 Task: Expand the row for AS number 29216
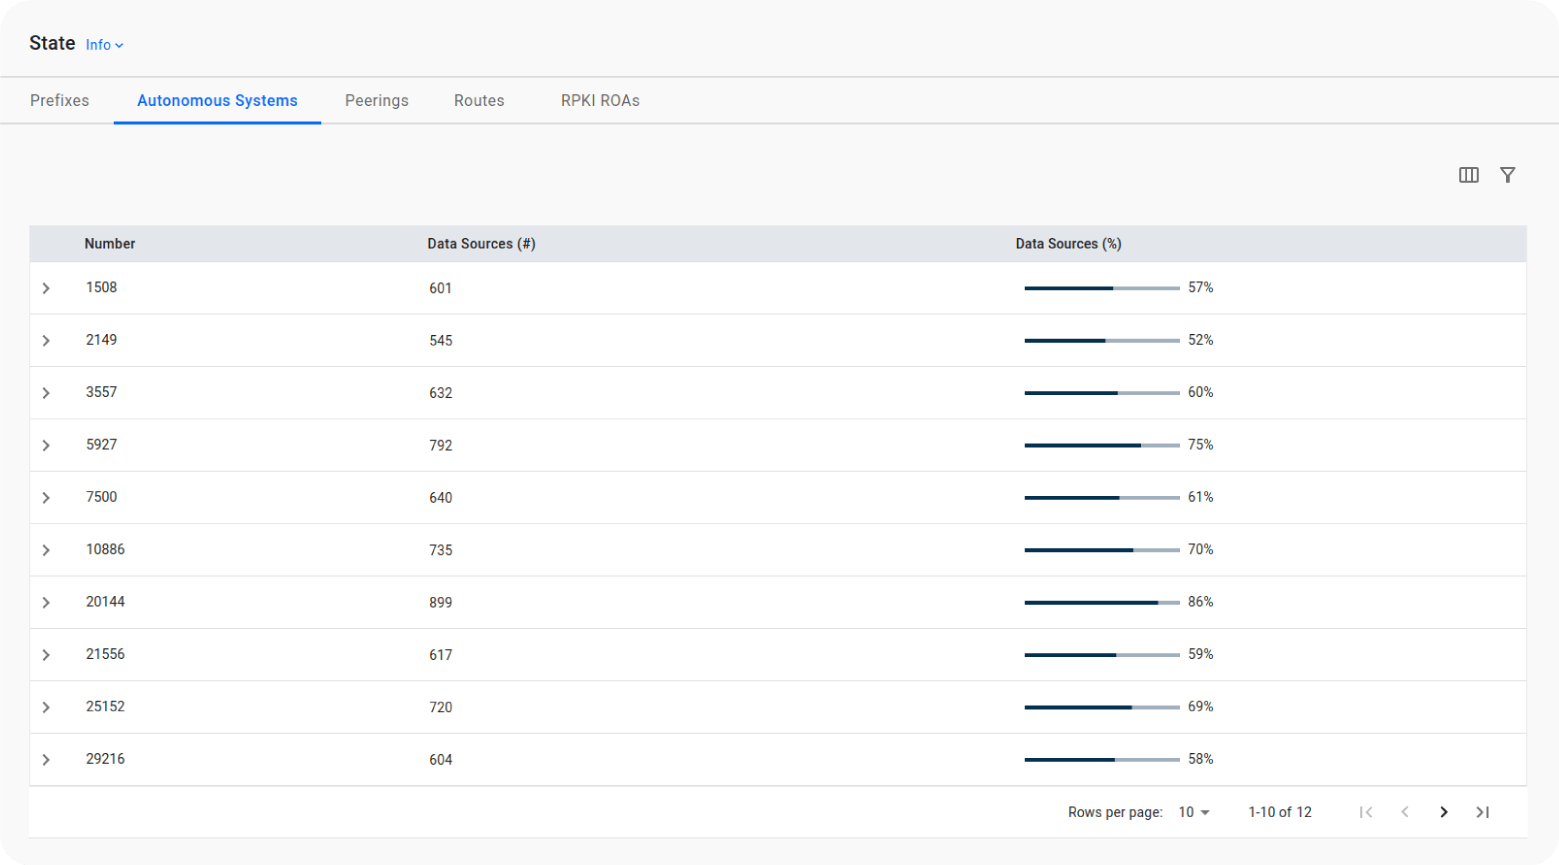pyautogui.click(x=46, y=760)
